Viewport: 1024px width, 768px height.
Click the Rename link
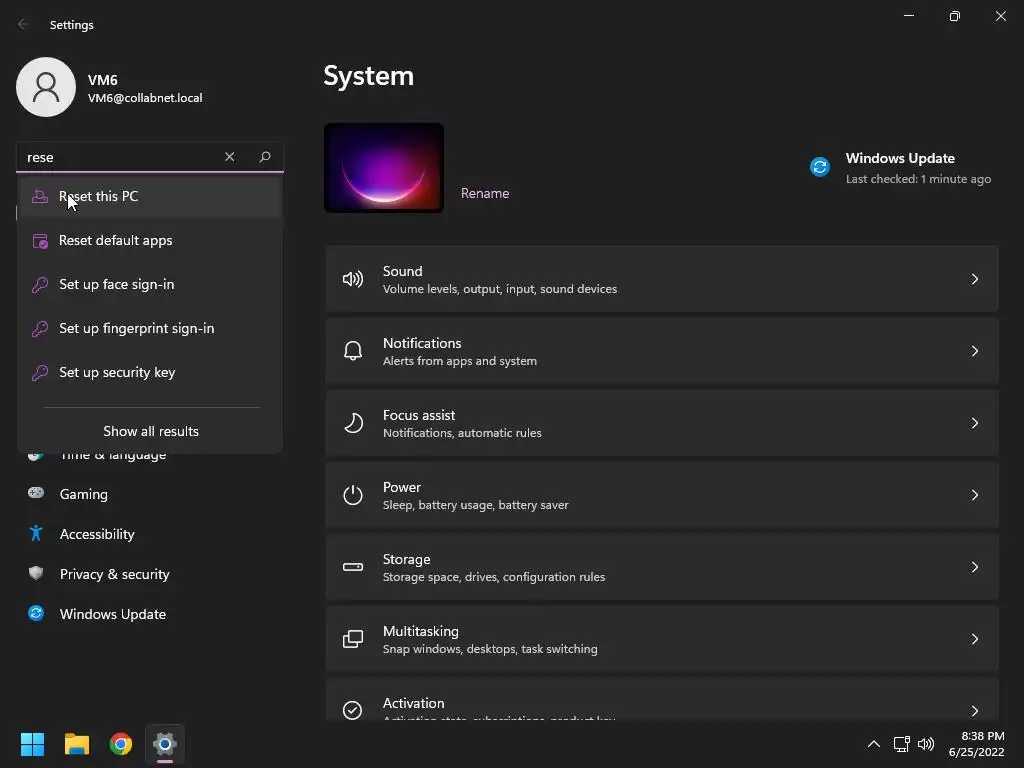pyautogui.click(x=485, y=193)
